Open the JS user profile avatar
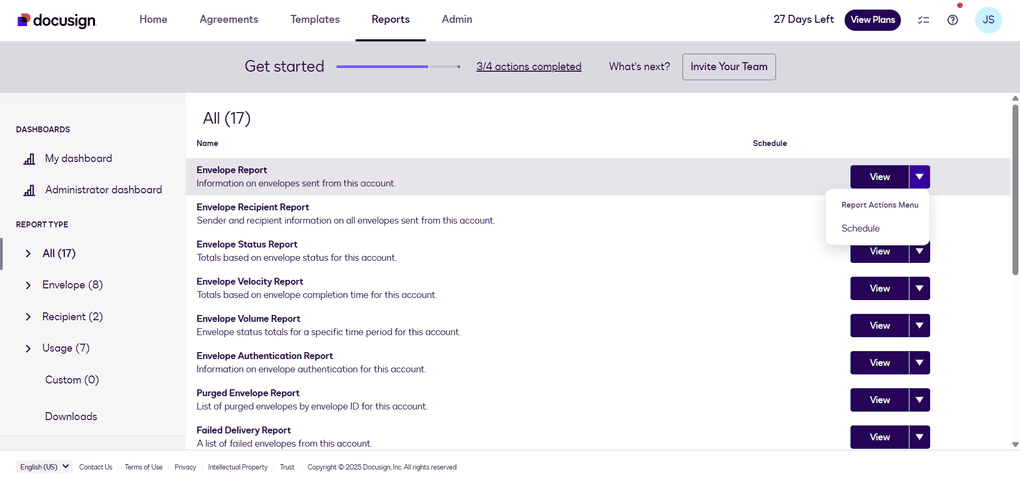The image size is (1020, 478). [x=988, y=20]
